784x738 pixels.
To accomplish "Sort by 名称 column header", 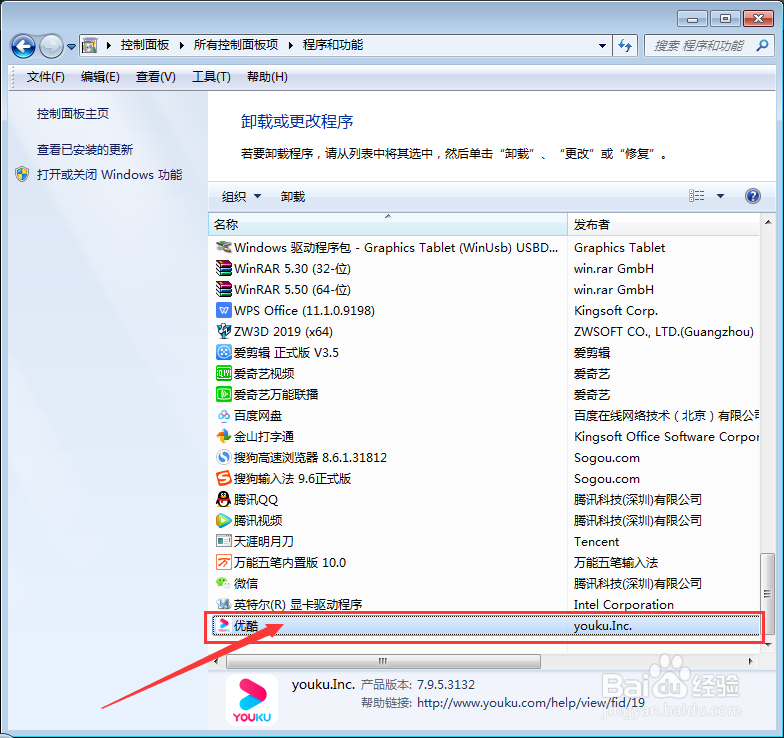I will (388, 224).
